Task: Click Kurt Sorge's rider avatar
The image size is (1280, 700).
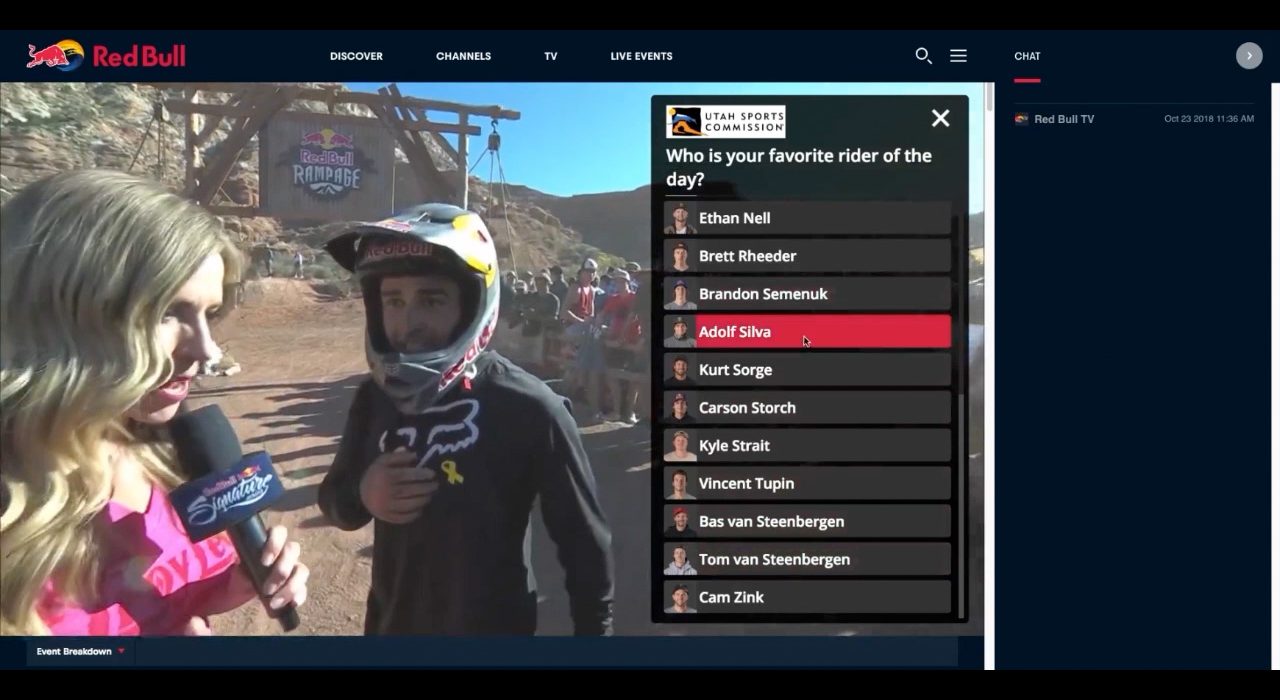Action: point(680,370)
